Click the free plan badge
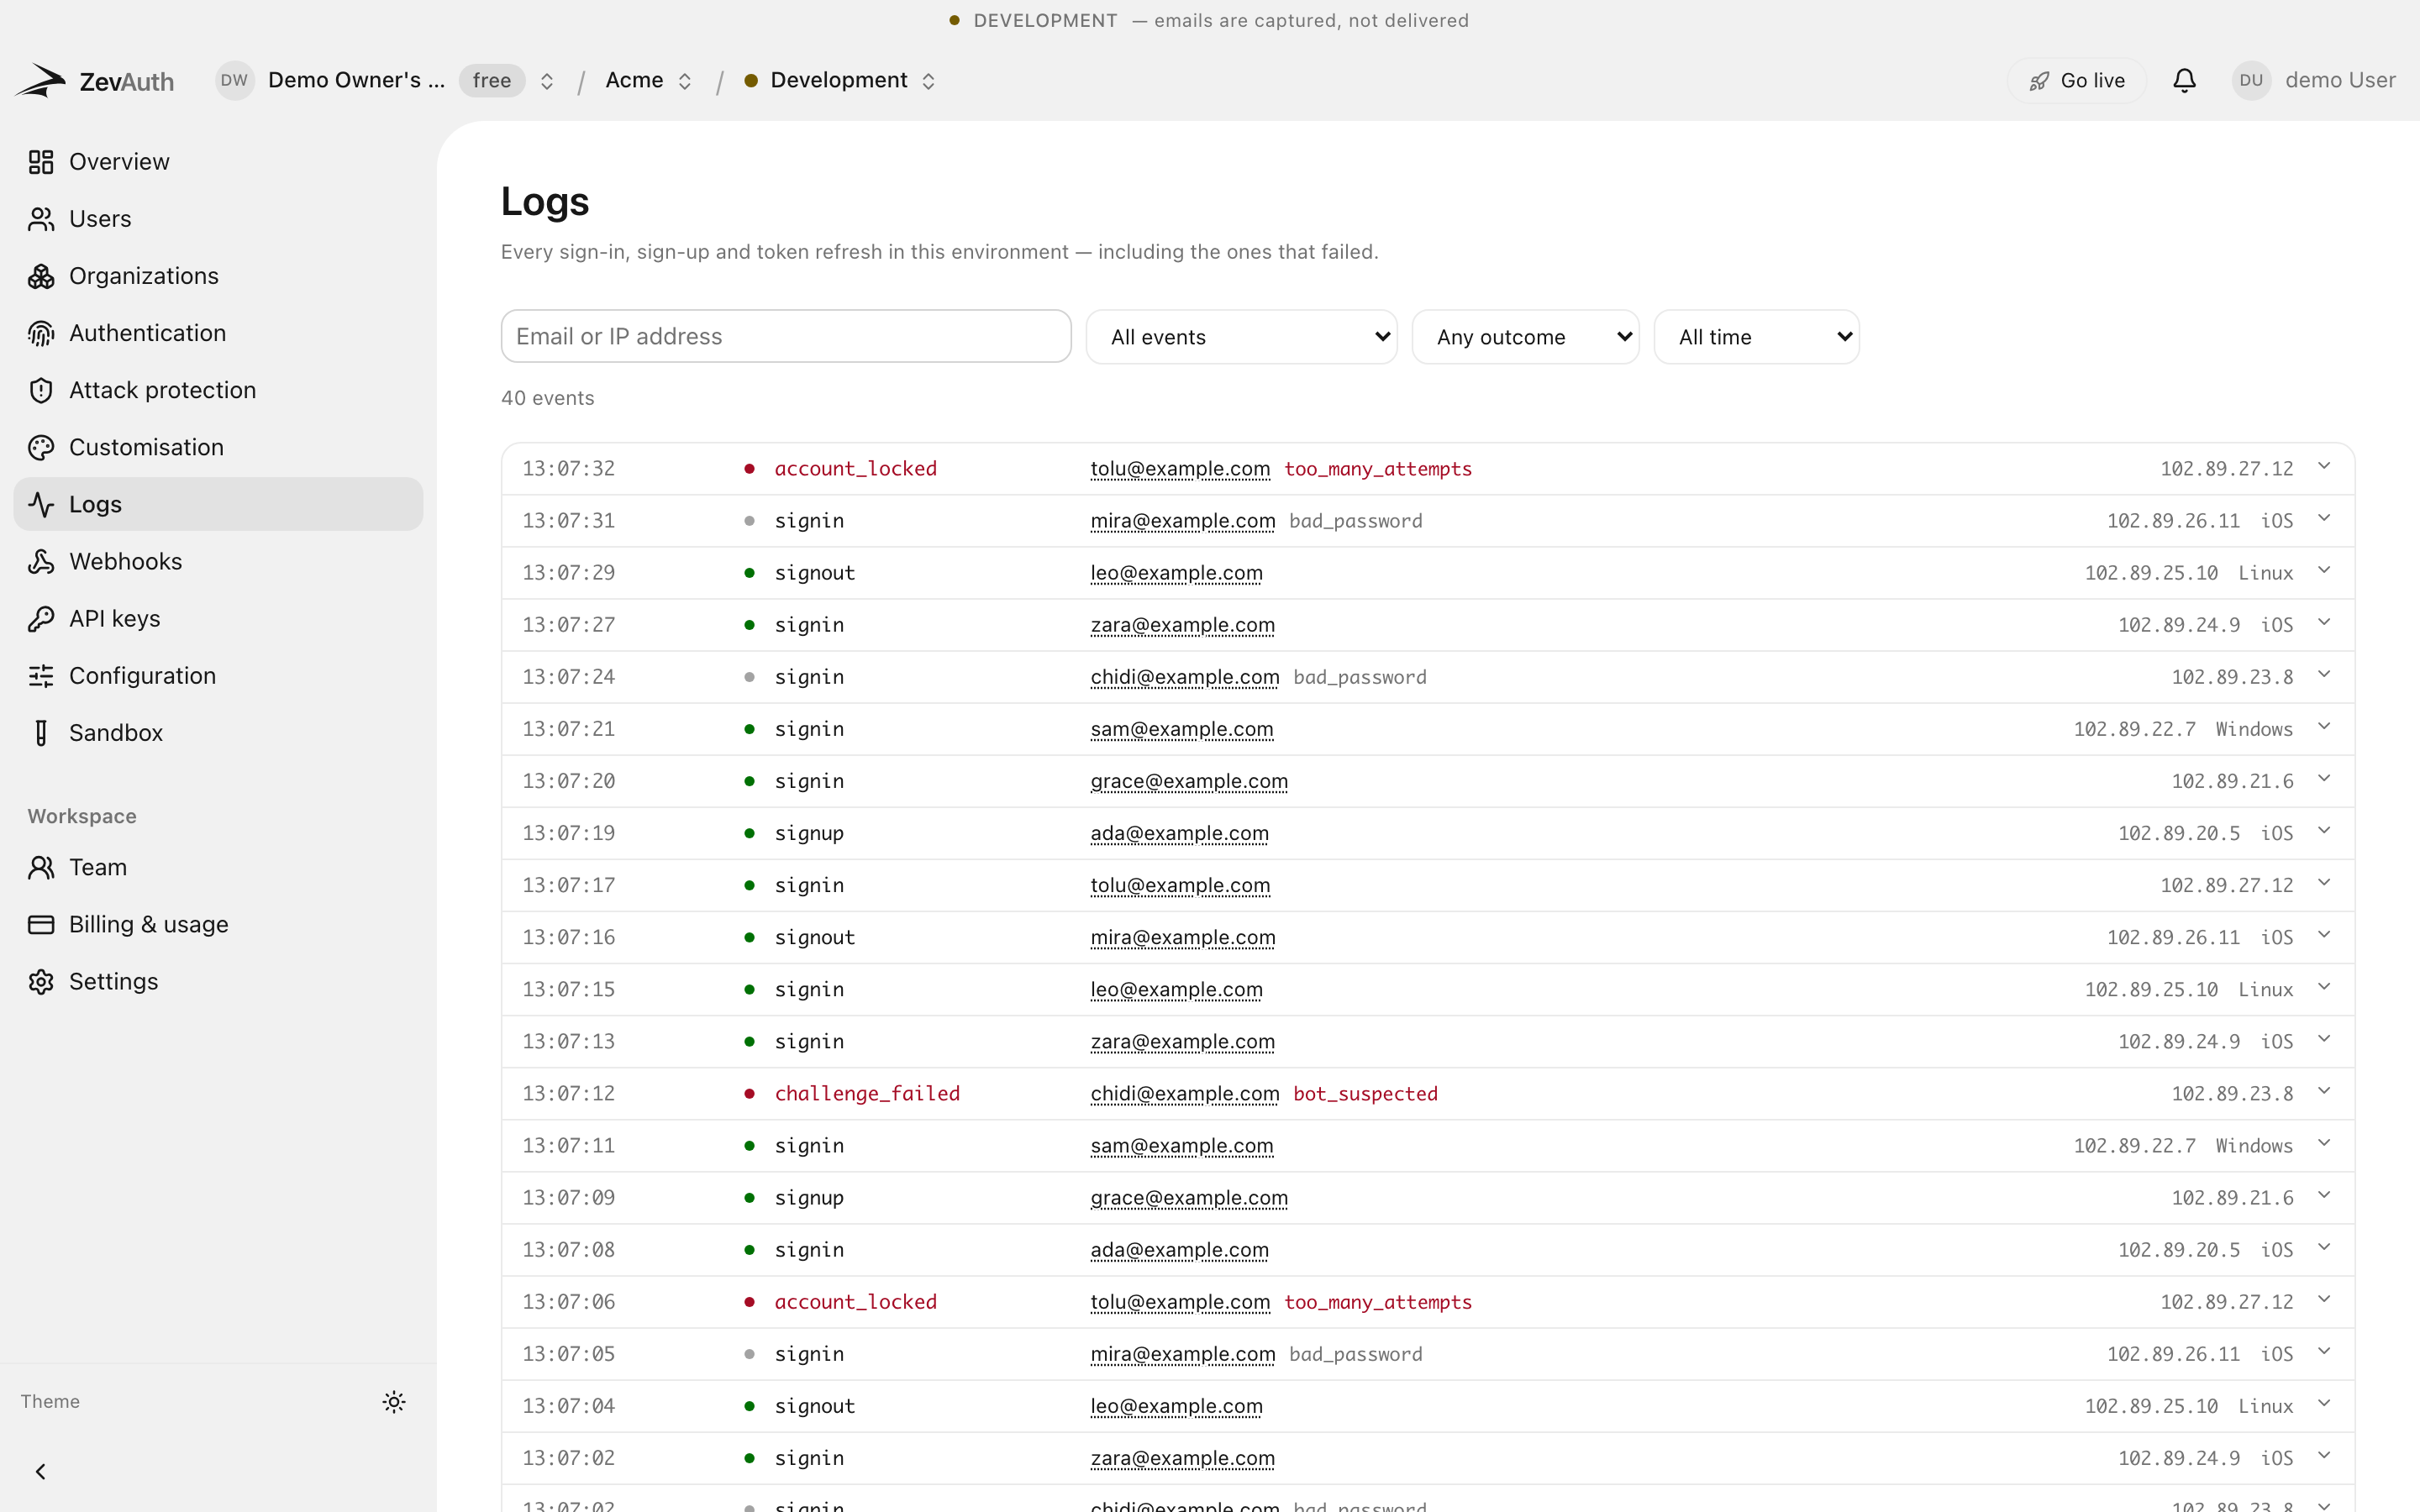The width and height of the screenshot is (2420, 1512). pos(492,80)
